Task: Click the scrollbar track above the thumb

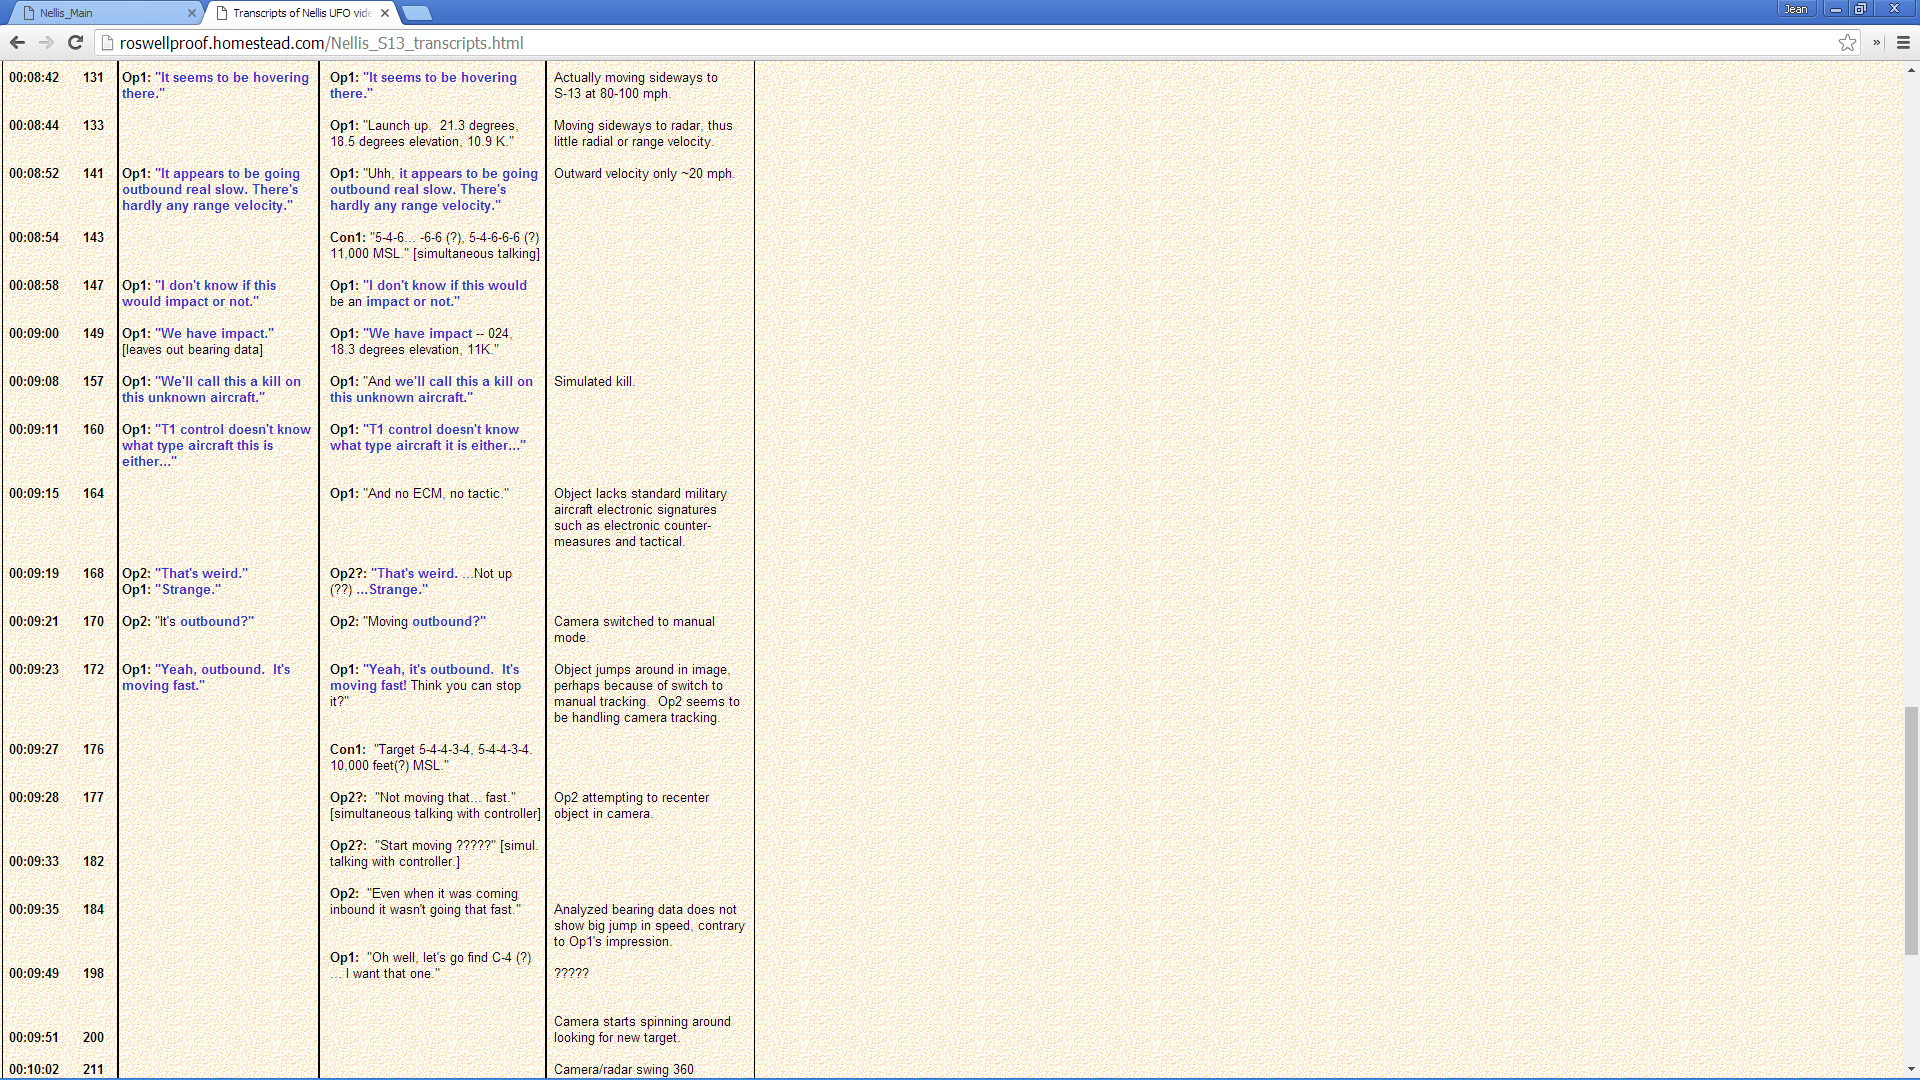Action: (1911, 400)
